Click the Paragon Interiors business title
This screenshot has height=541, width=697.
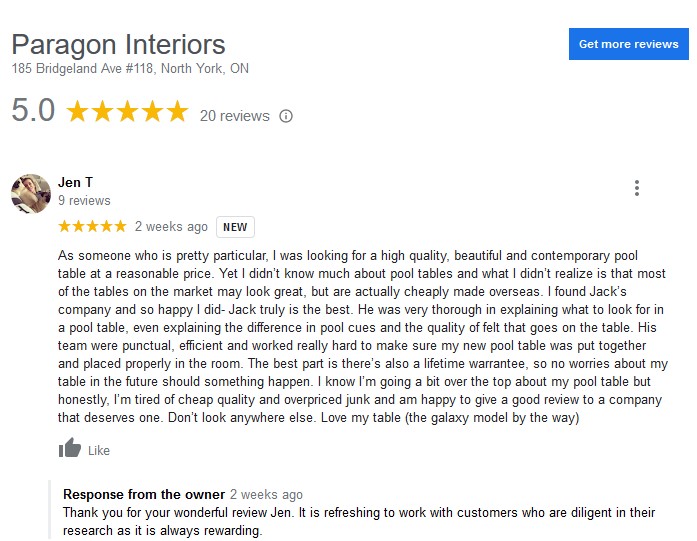pos(118,45)
